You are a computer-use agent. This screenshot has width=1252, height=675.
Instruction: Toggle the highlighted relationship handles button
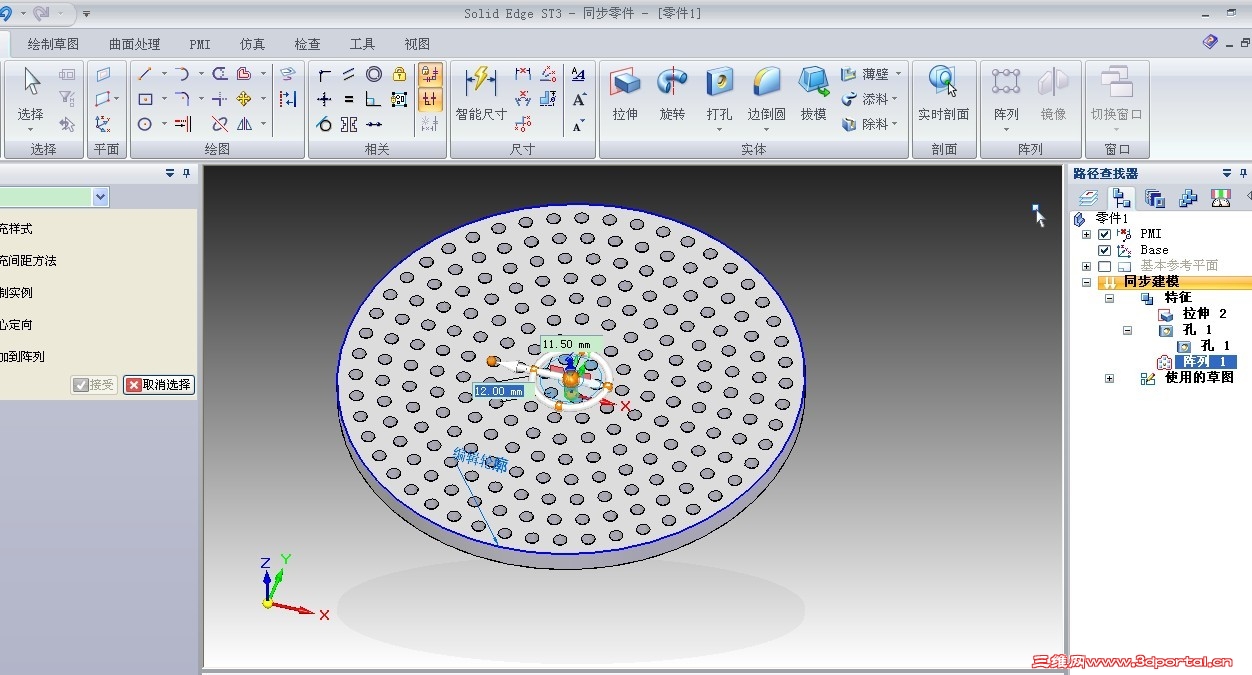point(430,99)
